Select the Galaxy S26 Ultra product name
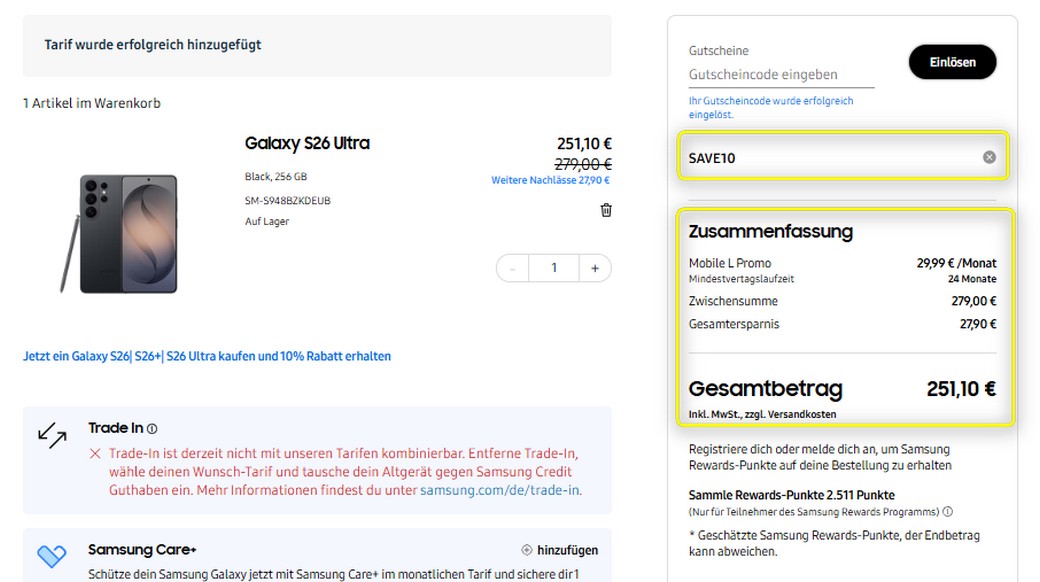The height and width of the screenshot is (582, 1040). pos(307,143)
